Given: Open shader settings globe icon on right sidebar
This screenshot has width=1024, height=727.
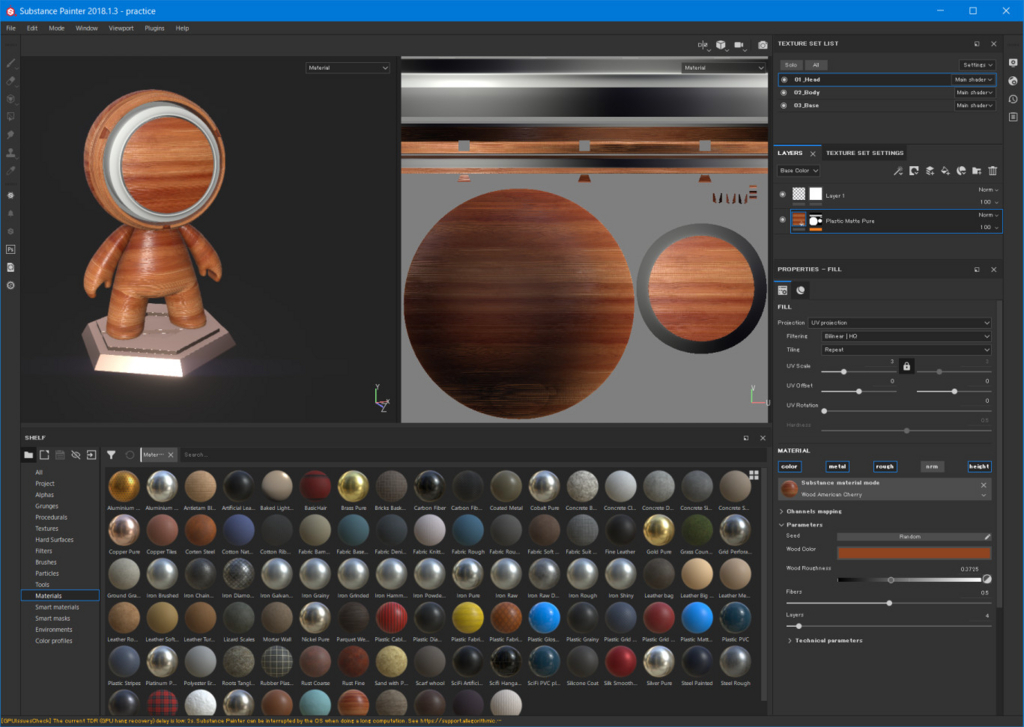Looking at the screenshot, I should [1013, 81].
